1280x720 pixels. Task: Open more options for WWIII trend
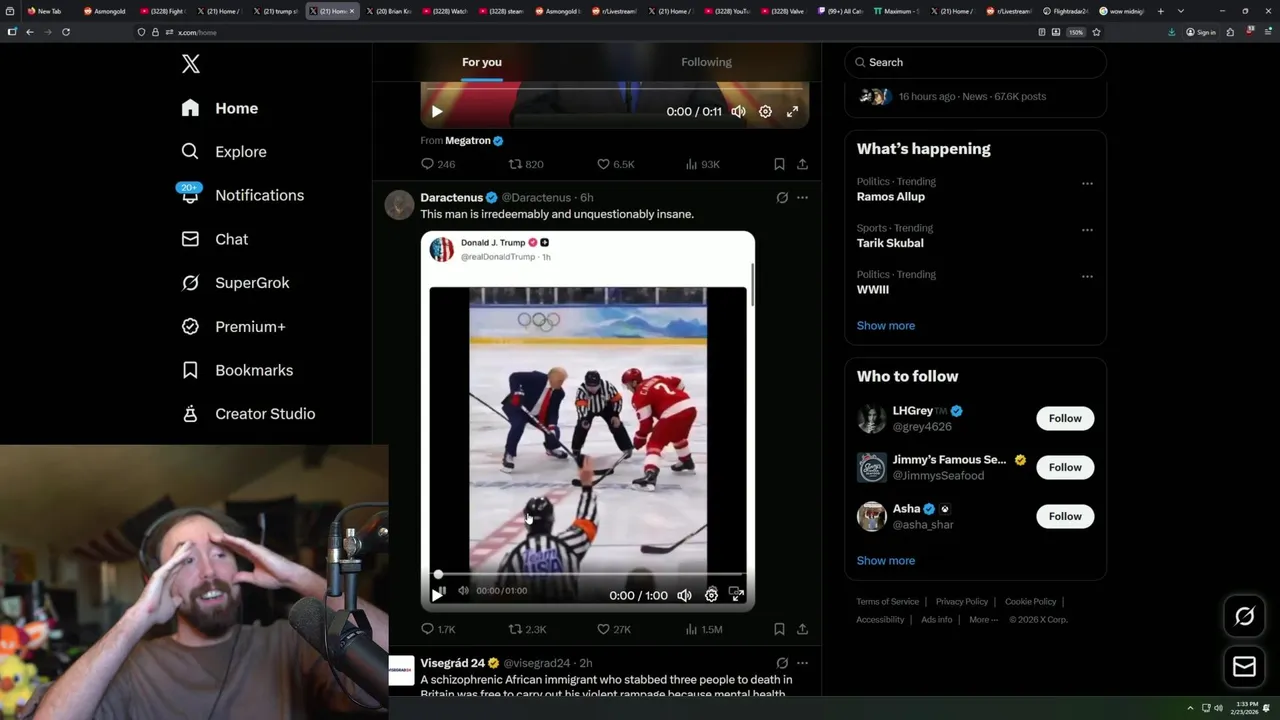click(1087, 276)
